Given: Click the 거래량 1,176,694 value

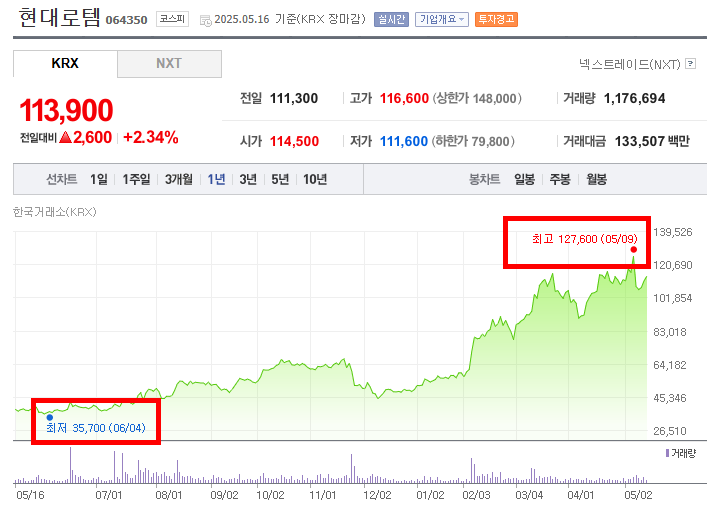Looking at the screenshot, I should coord(634,98).
